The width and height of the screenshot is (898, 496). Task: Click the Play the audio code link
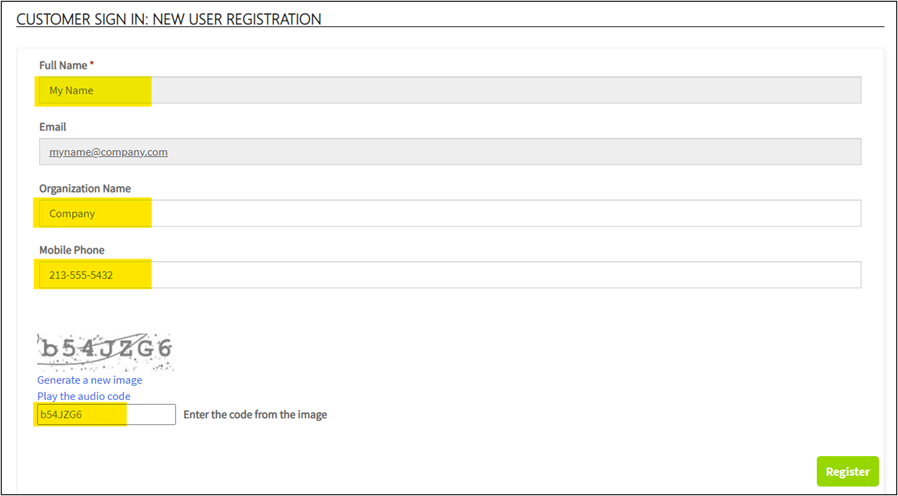[84, 396]
